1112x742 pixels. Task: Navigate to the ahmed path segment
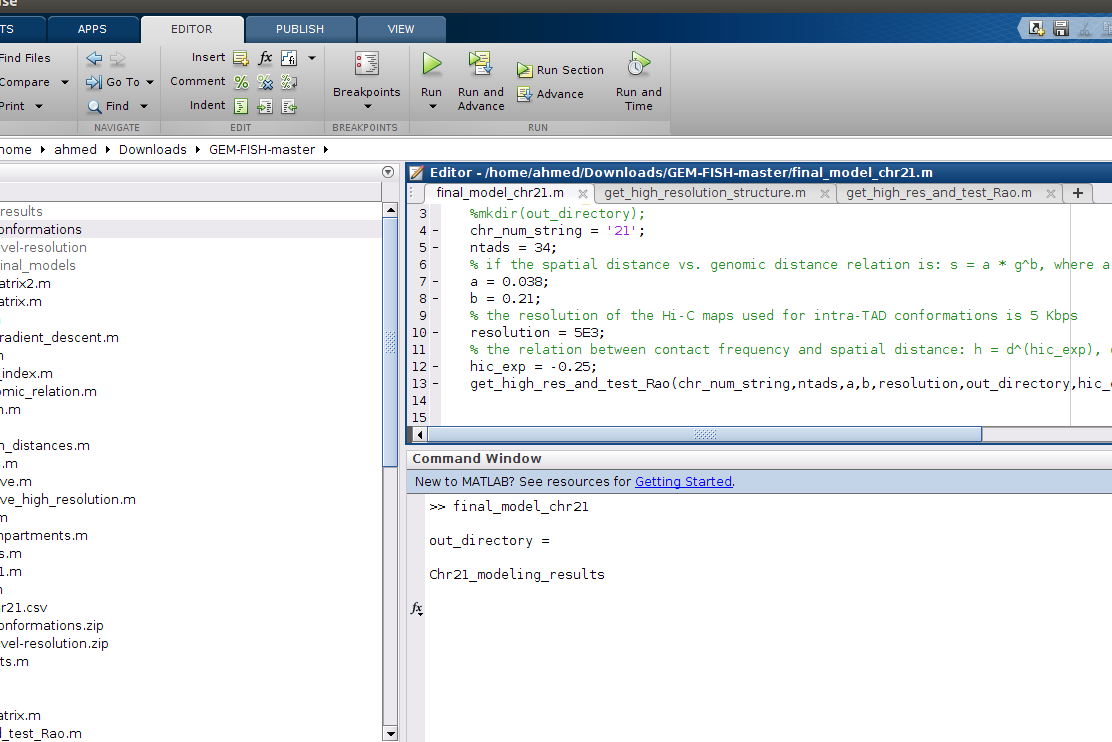point(75,150)
